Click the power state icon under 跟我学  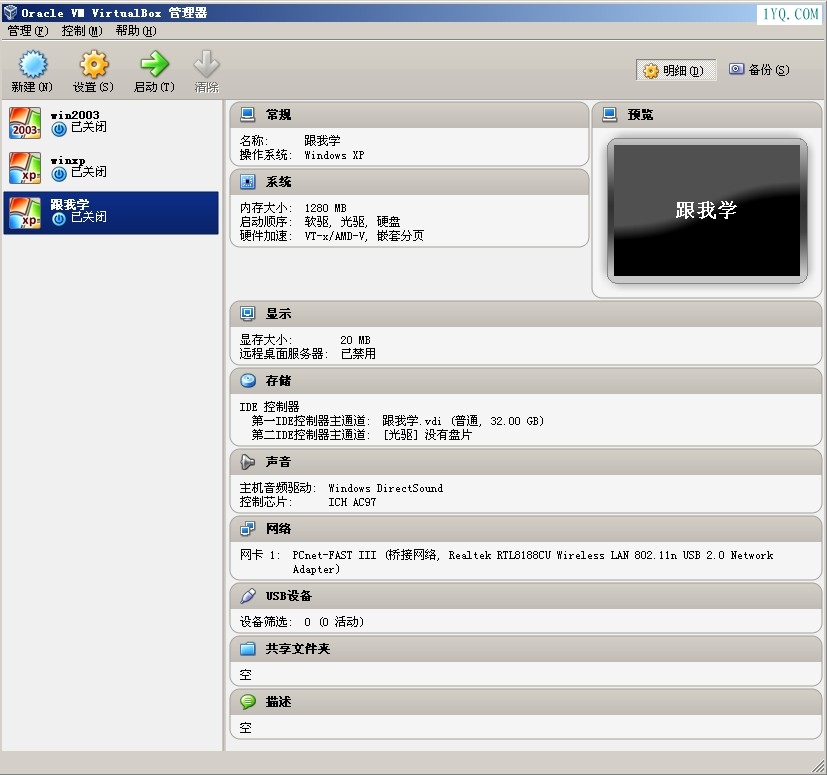(59, 218)
